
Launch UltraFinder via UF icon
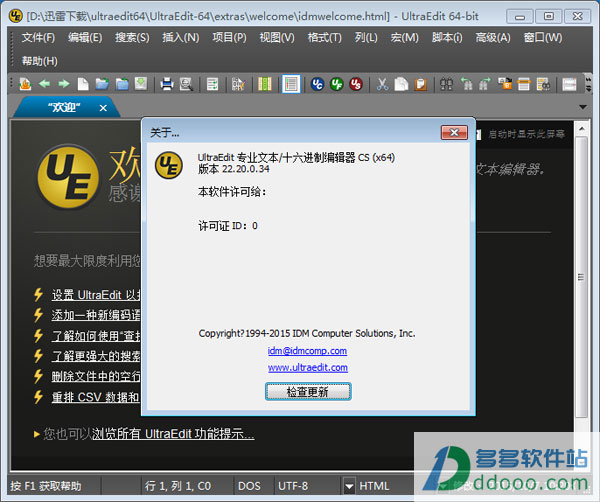pyautogui.click(x=337, y=84)
